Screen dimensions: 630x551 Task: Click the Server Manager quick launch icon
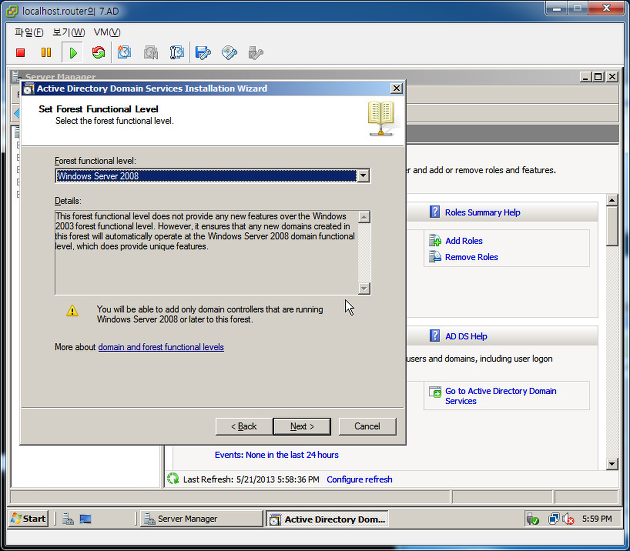coord(68,519)
